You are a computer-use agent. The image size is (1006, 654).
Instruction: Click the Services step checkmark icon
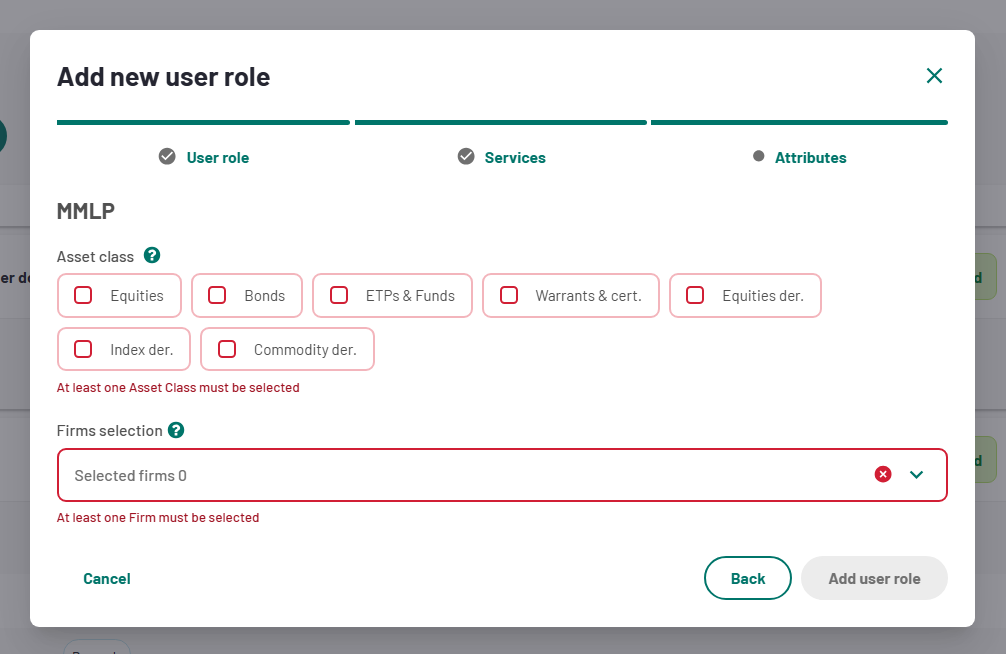[466, 157]
